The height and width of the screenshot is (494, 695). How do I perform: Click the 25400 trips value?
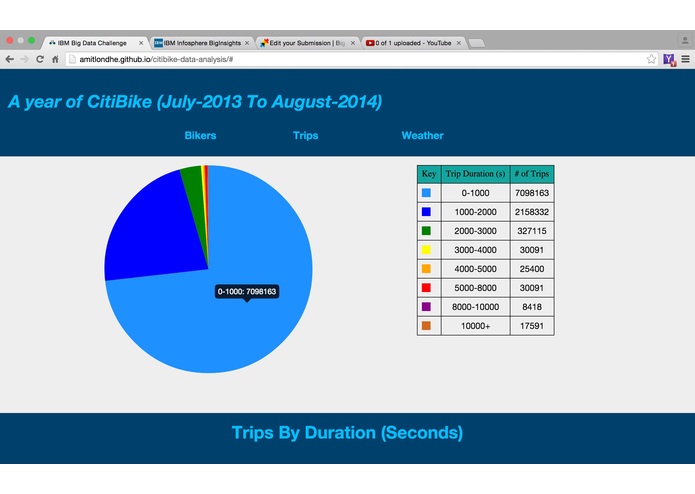532,269
